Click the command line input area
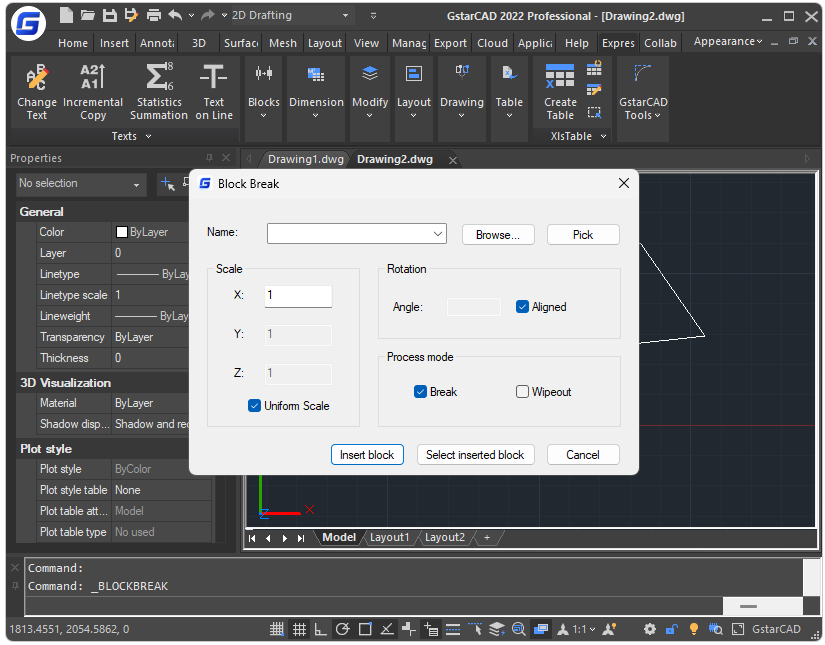The width and height of the screenshot is (825, 645). [374, 606]
